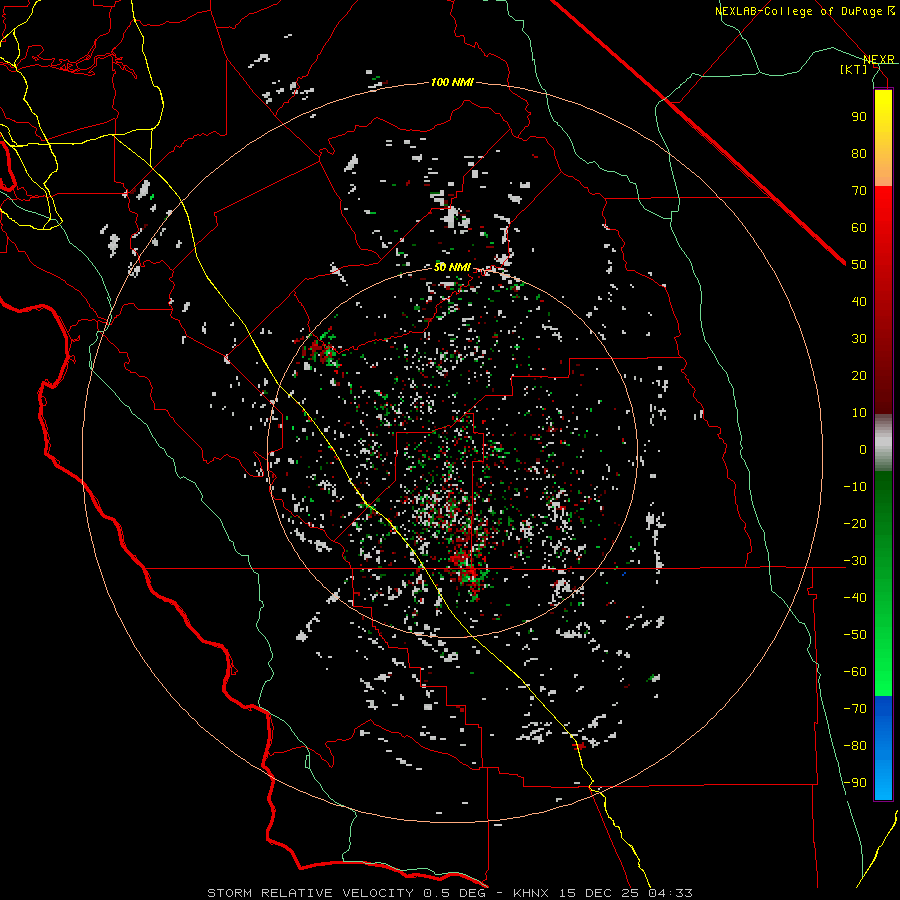Click the -80 scale value
Viewport: 900px width, 900px height.
point(855,746)
